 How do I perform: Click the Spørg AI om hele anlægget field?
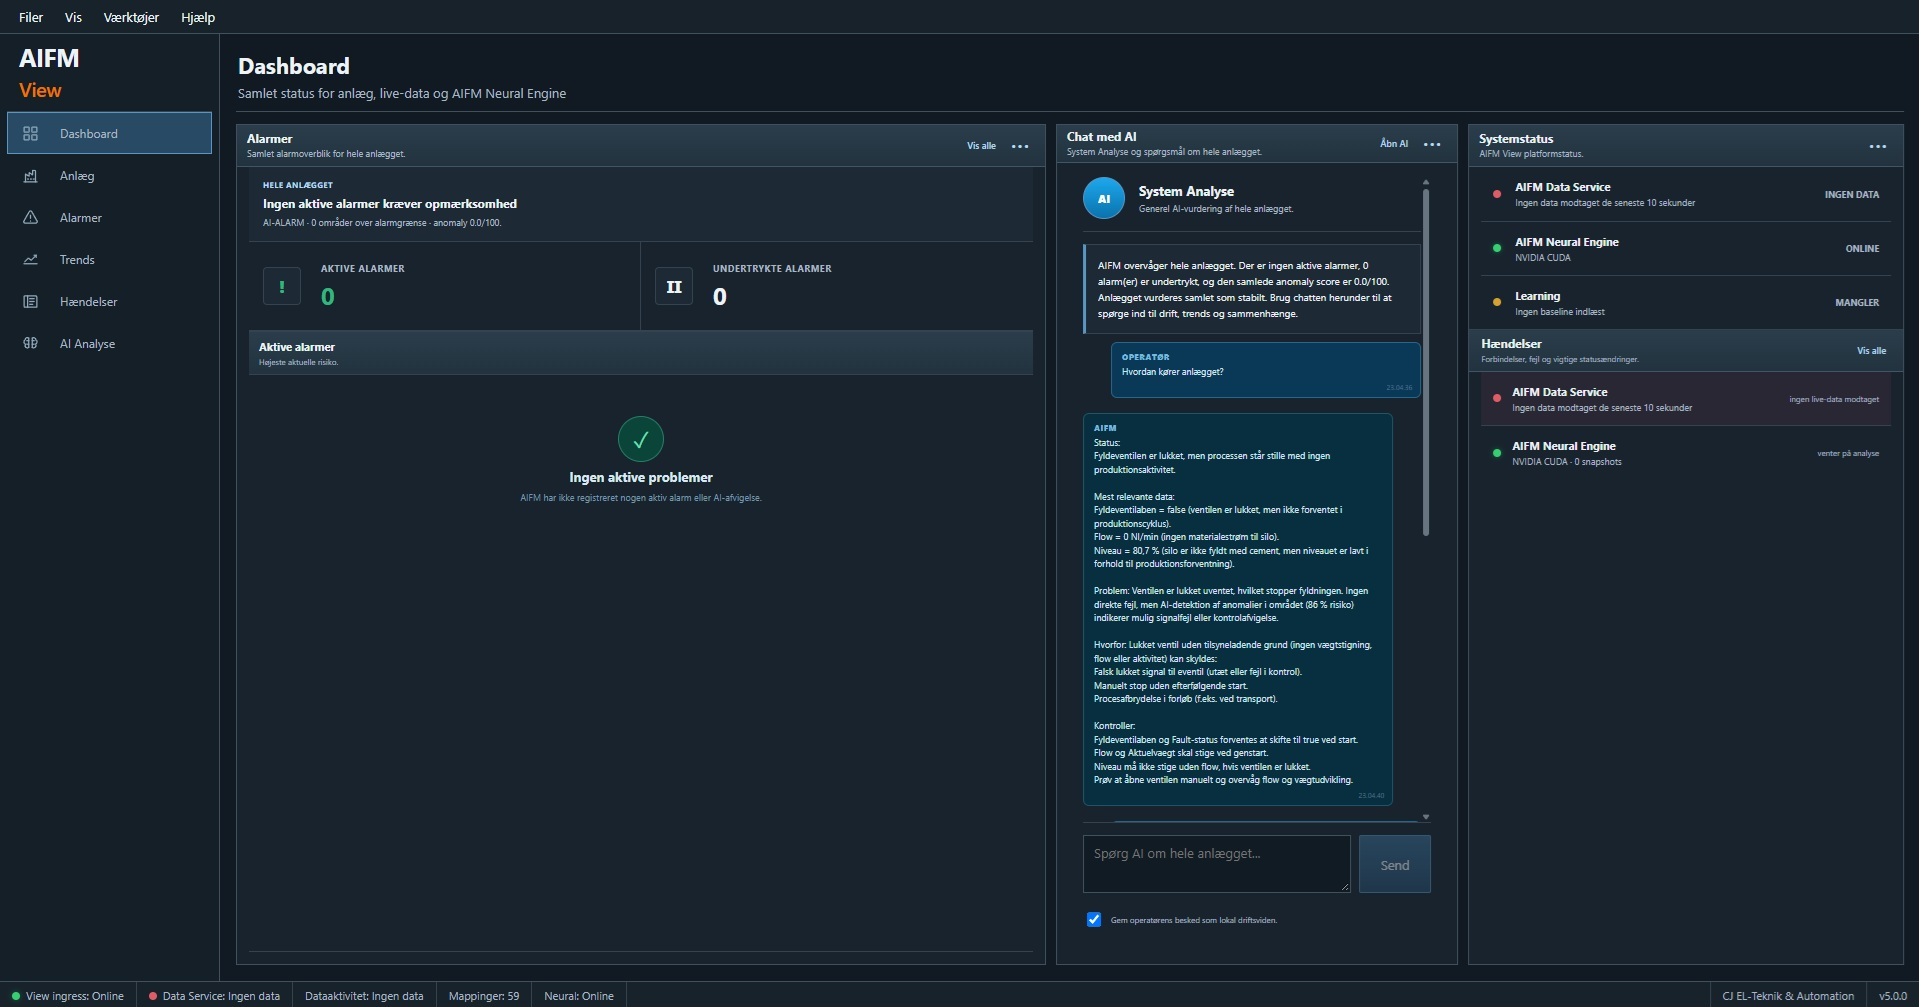(x=1217, y=864)
